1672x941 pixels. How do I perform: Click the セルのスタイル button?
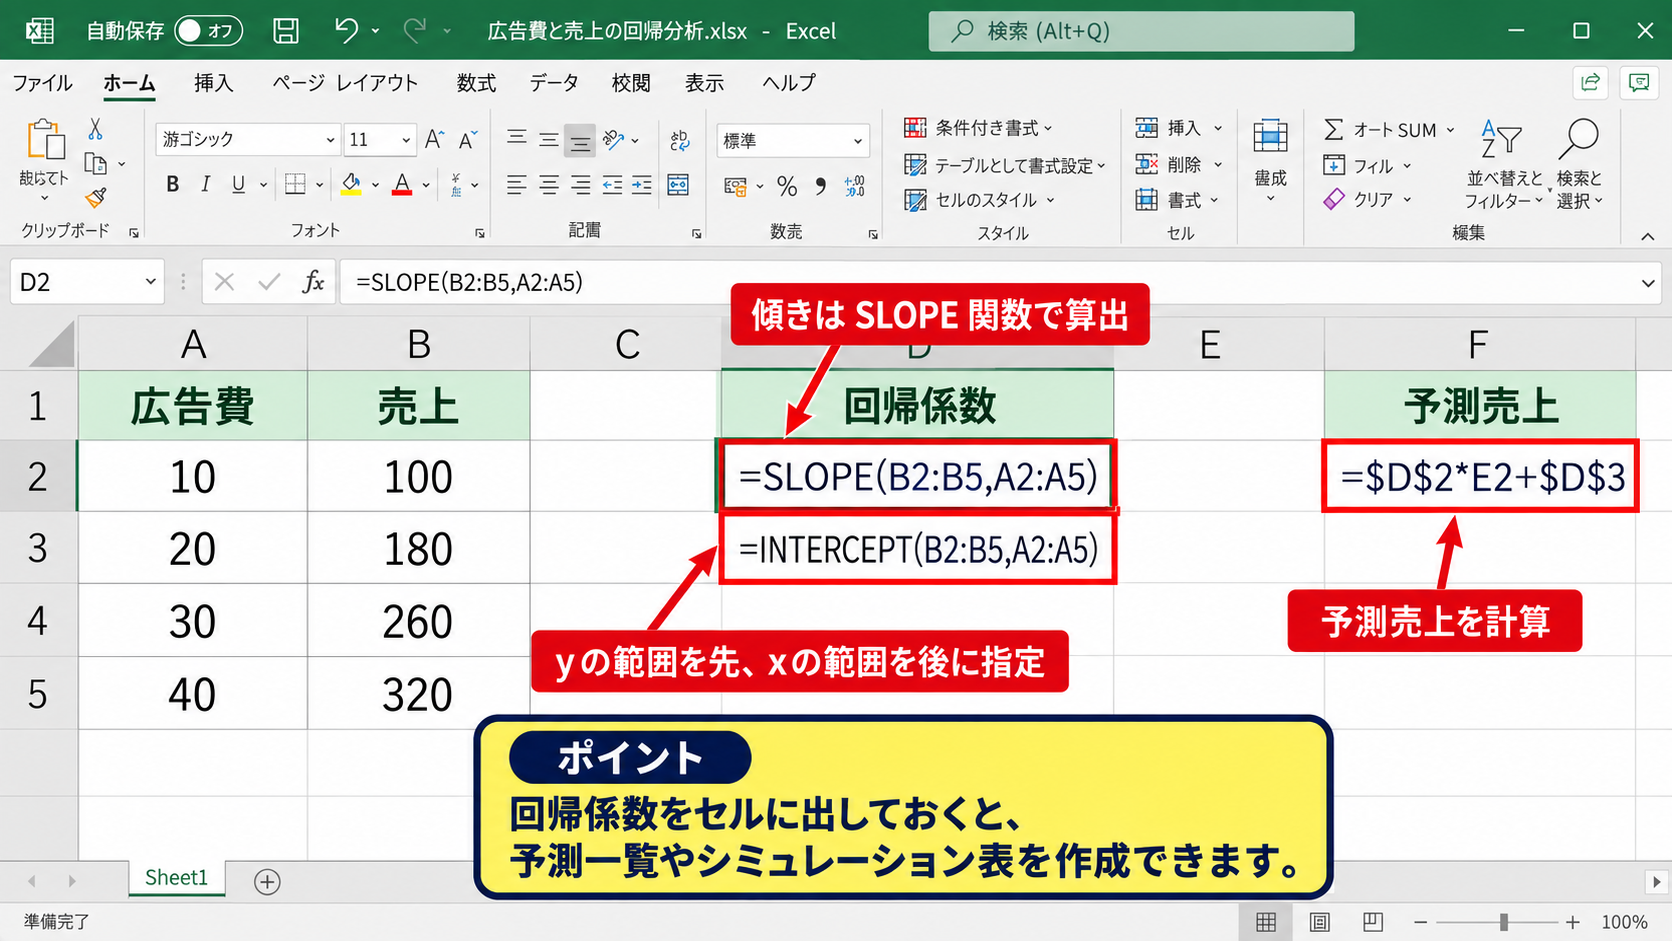[x=980, y=200]
